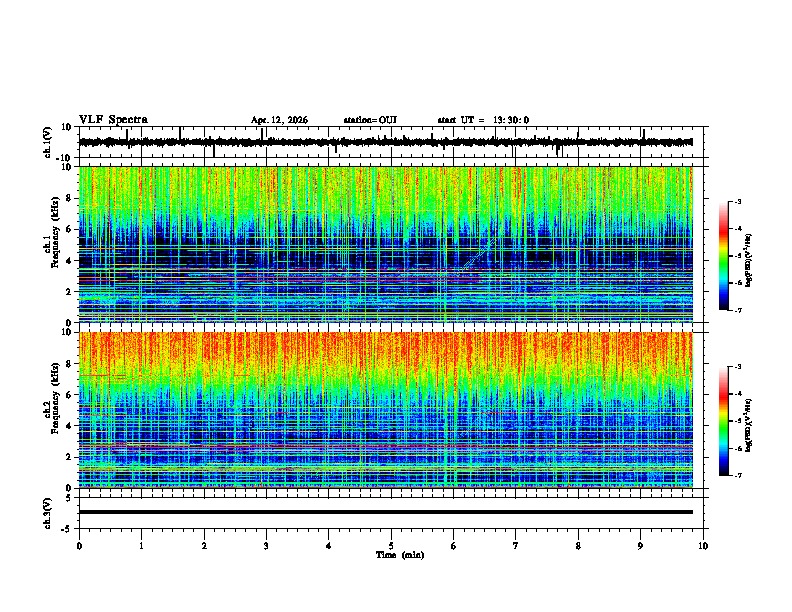Viewport: 792px width, 612px height.
Task: Click time axis tick label "5"
Action: coord(391,546)
